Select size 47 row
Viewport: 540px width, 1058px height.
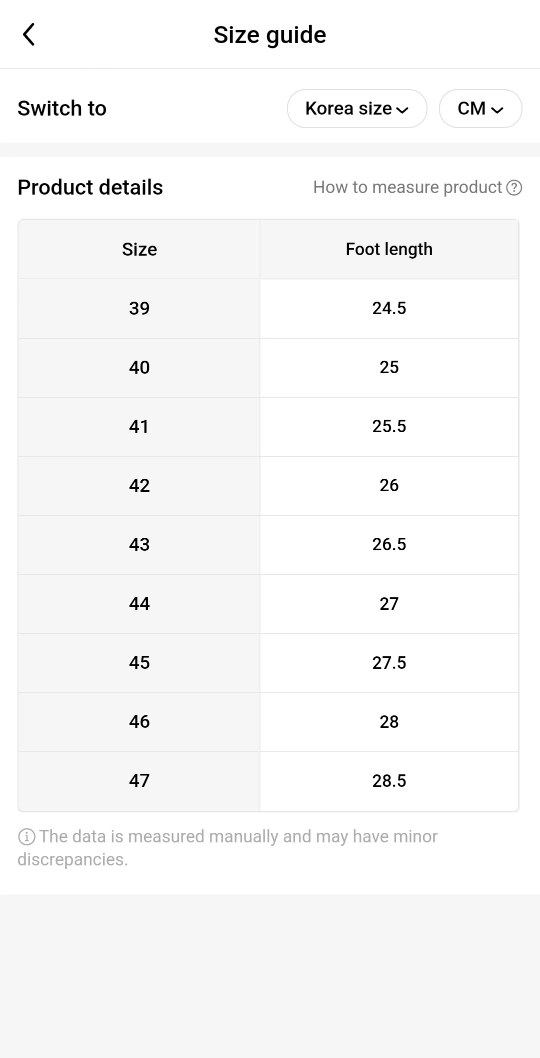coord(268,781)
